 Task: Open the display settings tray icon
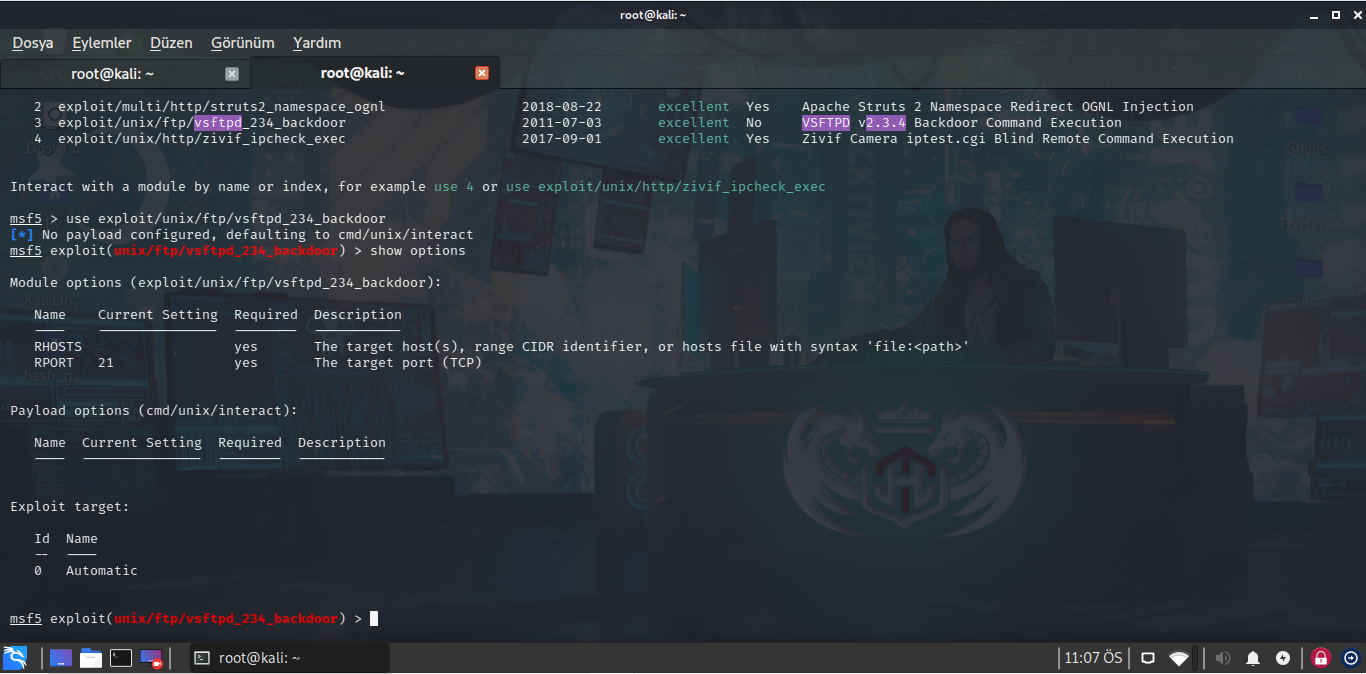pyautogui.click(x=1148, y=658)
